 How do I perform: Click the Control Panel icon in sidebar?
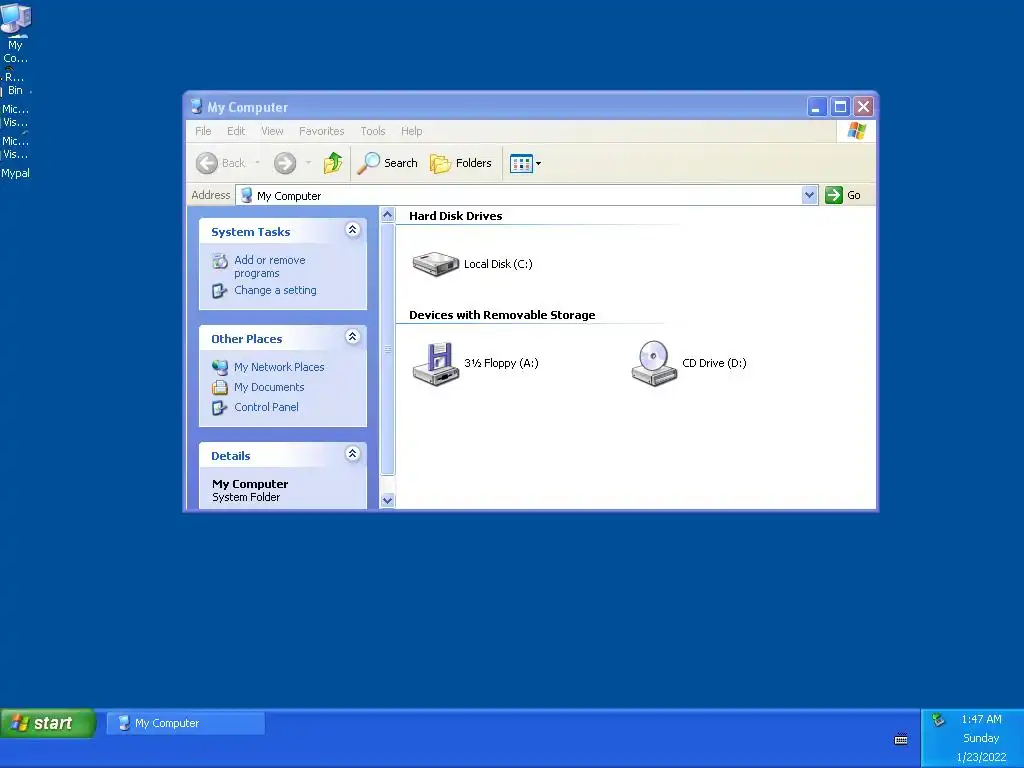click(219, 408)
